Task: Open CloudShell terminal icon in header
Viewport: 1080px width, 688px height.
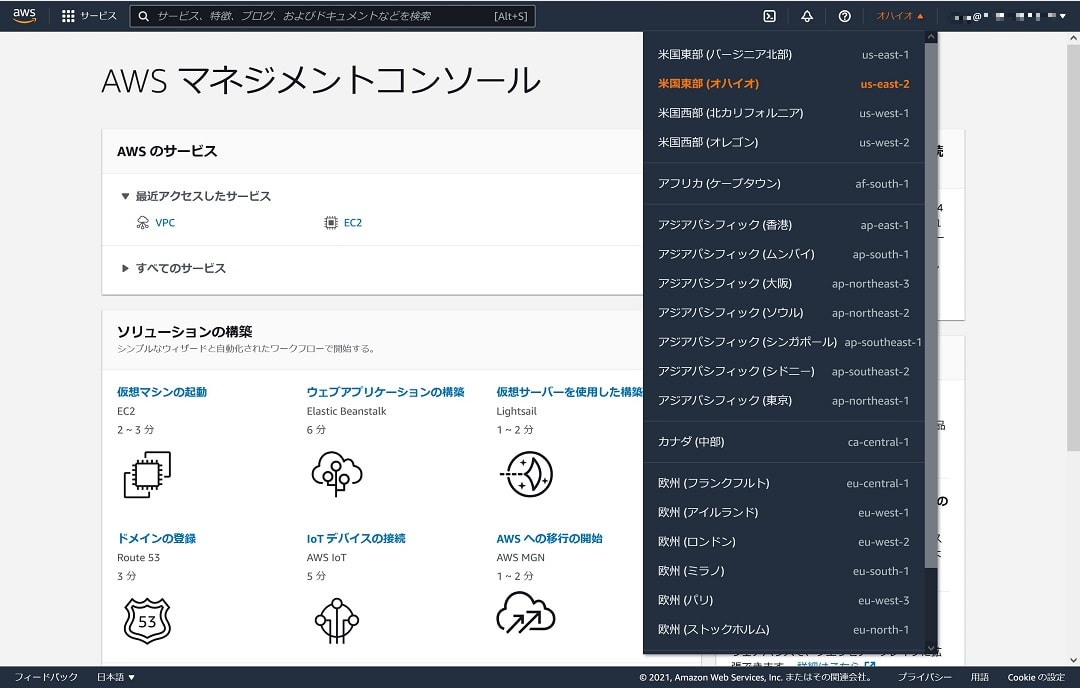Action: [x=769, y=16]
